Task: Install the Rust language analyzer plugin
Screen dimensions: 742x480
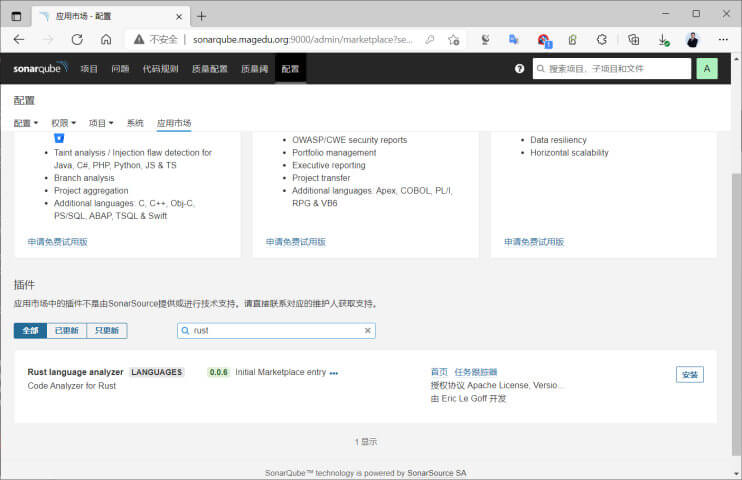Action: [689, 374]
